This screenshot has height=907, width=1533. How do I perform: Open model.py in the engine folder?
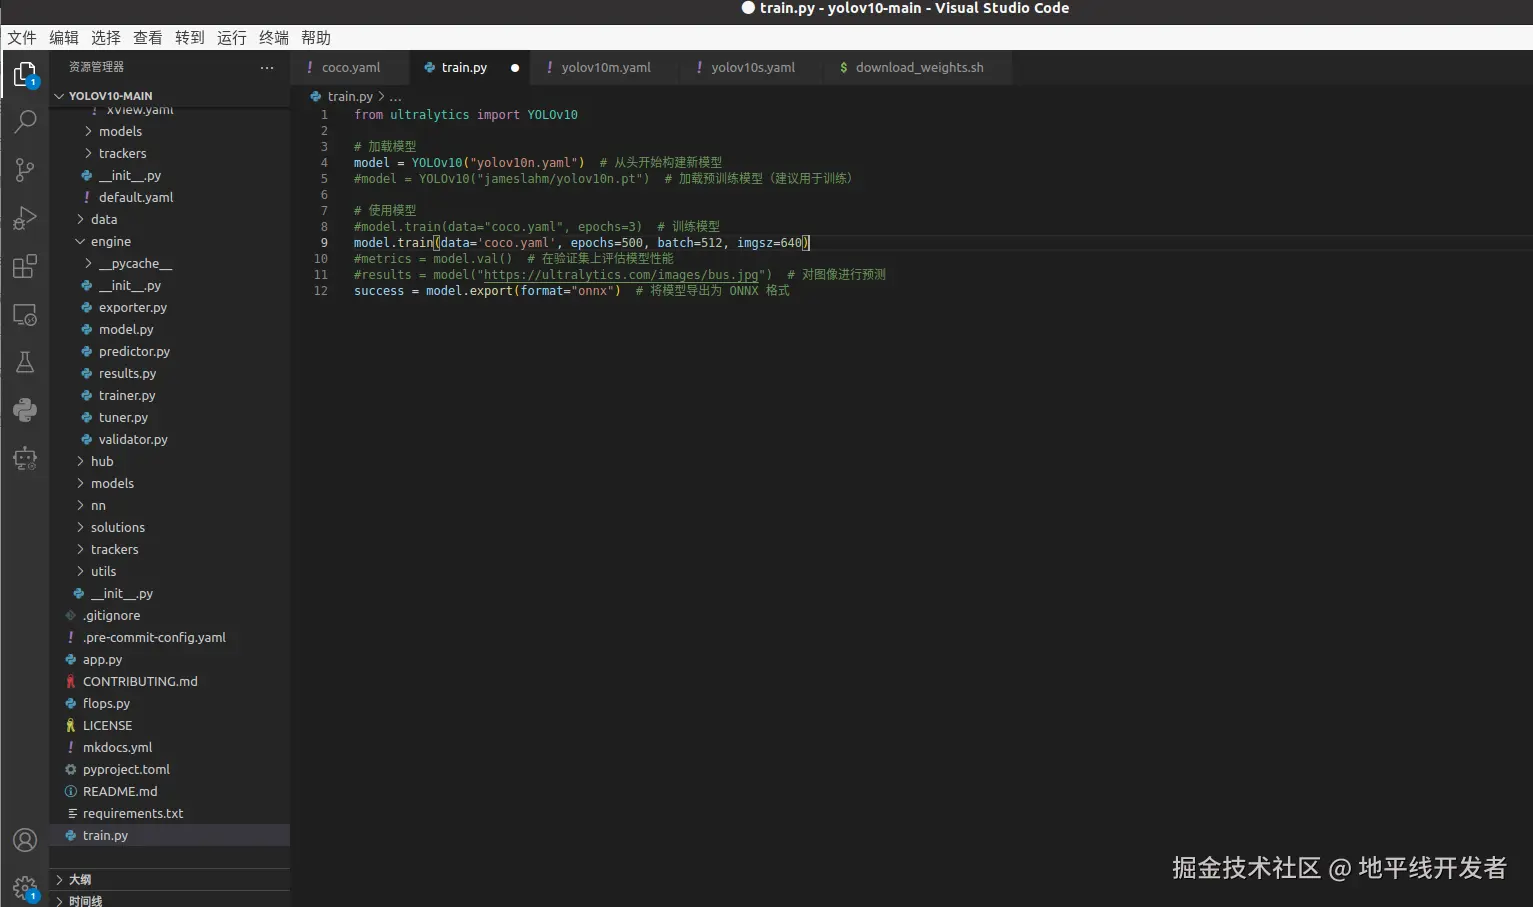pos(126,330)
